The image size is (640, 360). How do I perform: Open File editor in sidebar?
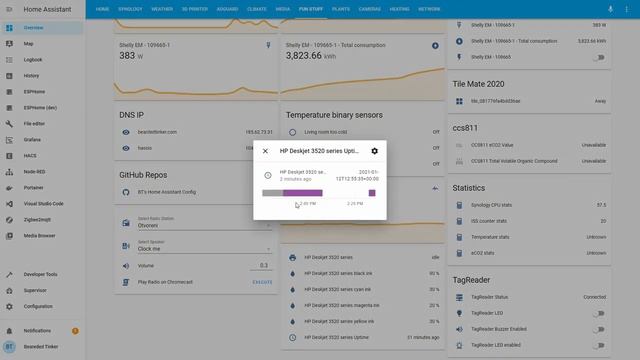[42, 124]
